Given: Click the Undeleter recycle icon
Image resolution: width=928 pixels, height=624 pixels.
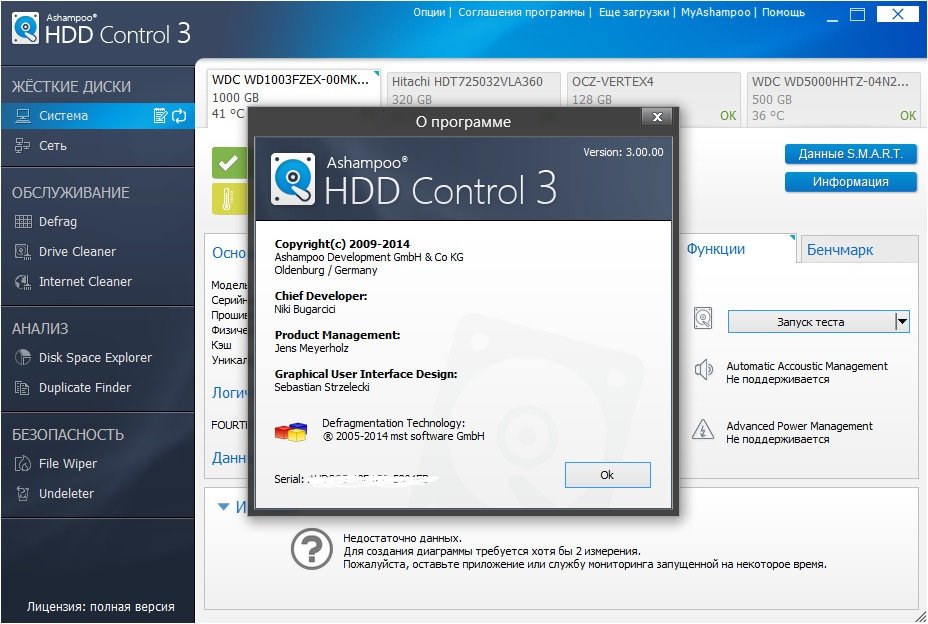Looking at the screenshot, I should (22, 493).
